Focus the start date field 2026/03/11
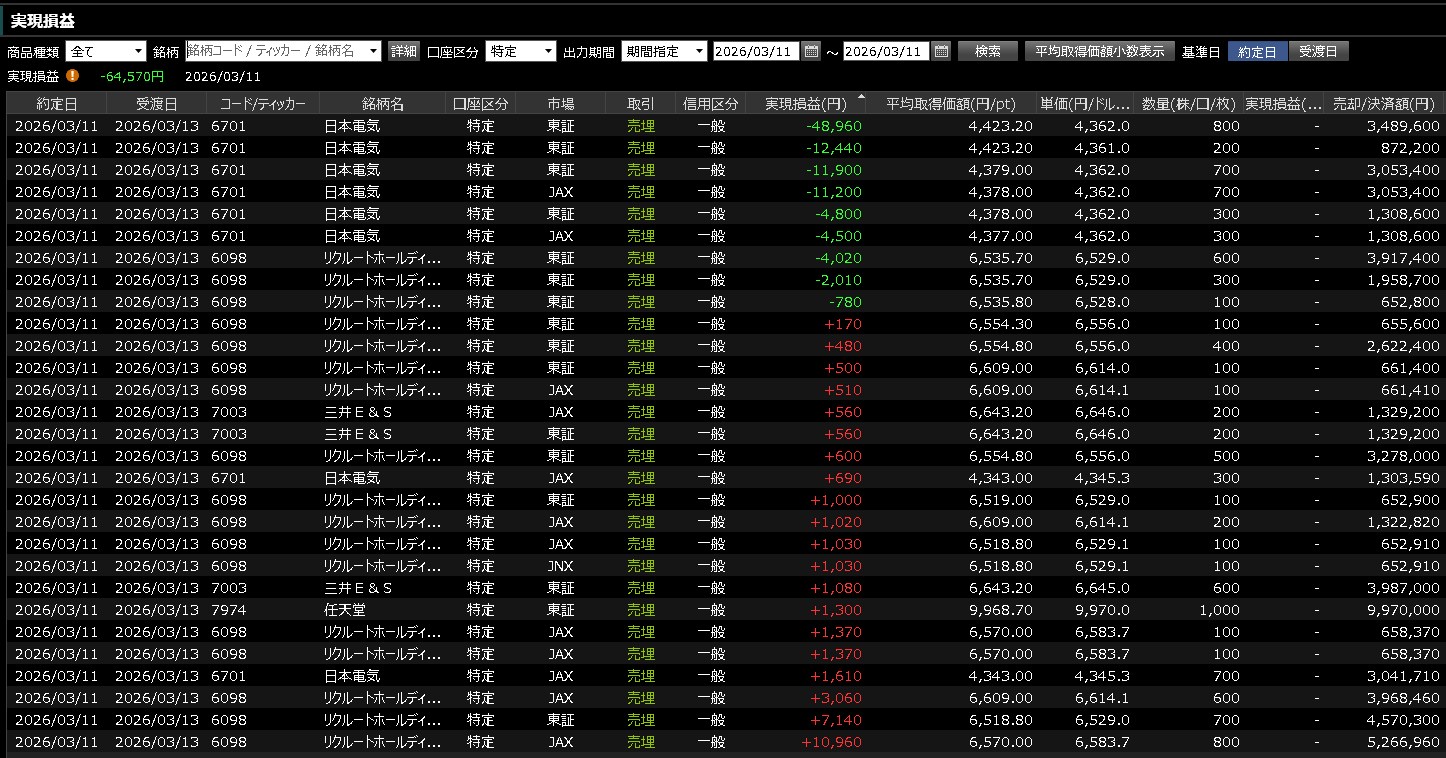This screenshot has width=1446, height=758. click(756, 51)
